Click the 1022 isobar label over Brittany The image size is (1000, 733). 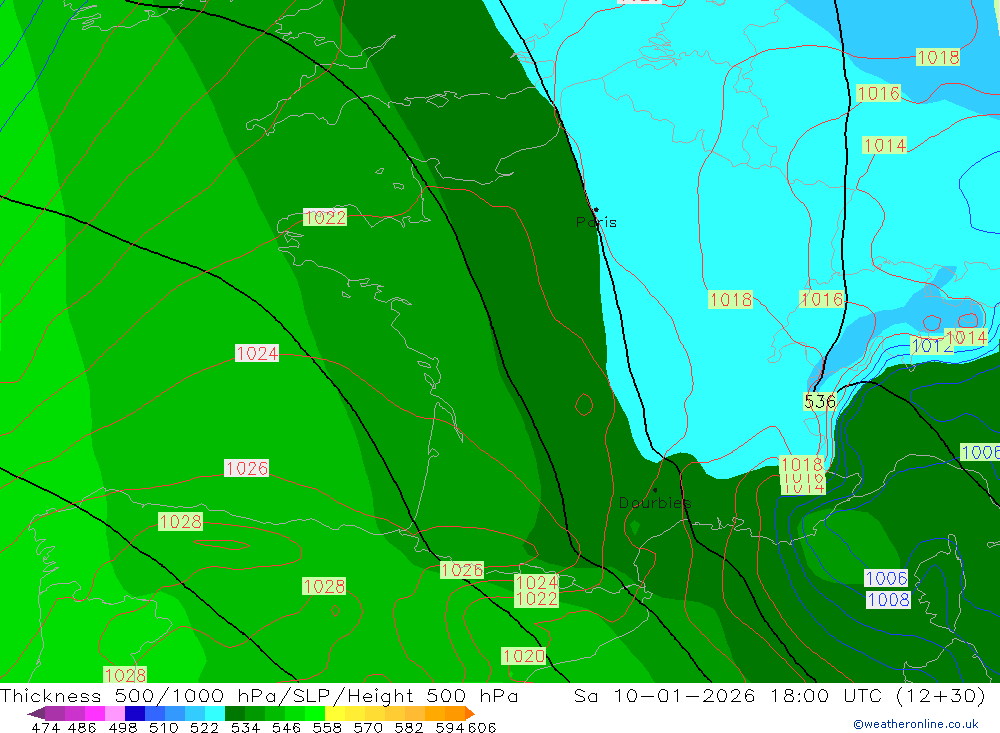[x=325, y=218]
